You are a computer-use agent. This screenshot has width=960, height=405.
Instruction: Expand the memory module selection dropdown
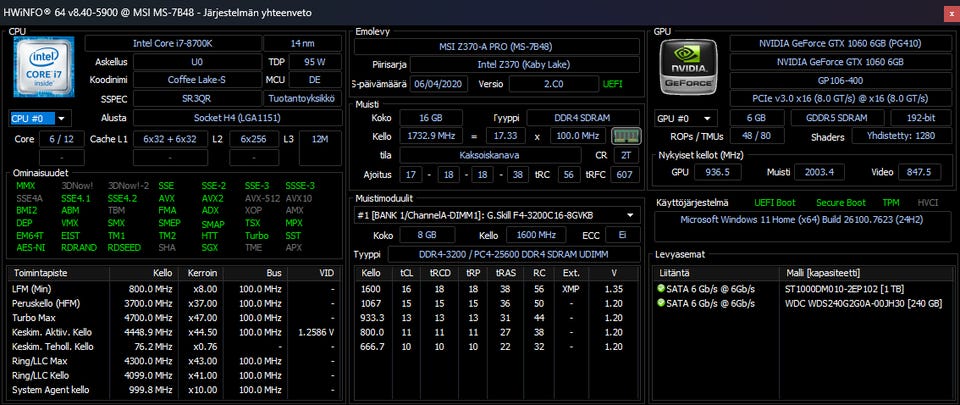[x=630, y=215]
